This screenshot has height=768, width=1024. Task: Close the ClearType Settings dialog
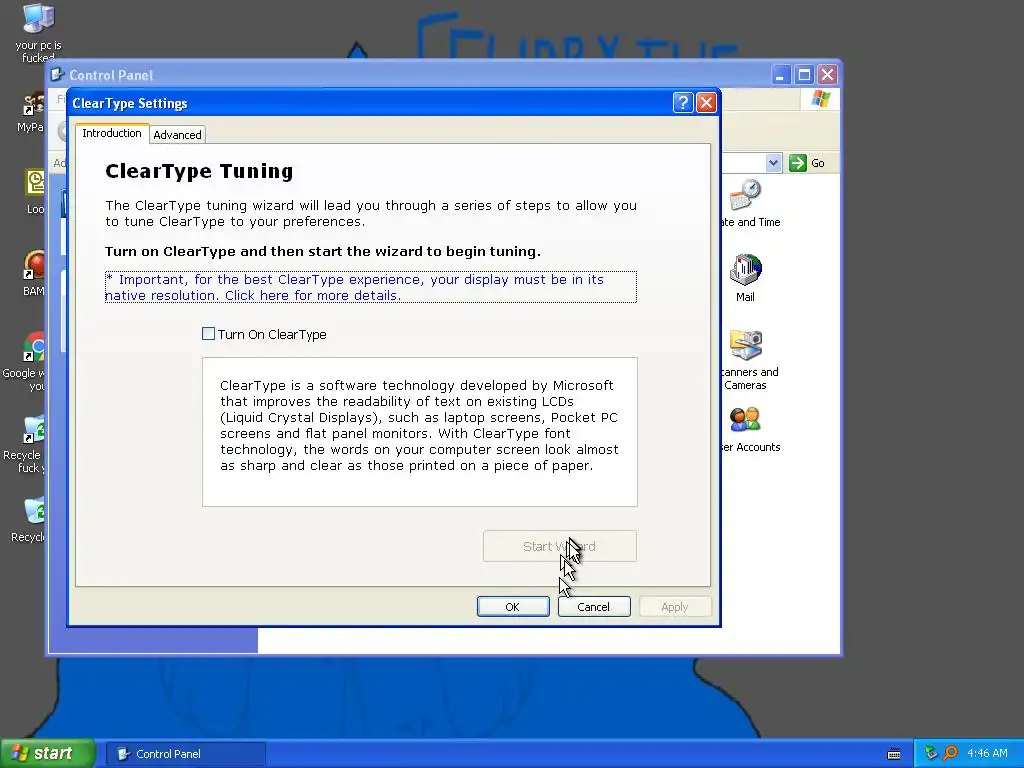[x=706, y=103]
